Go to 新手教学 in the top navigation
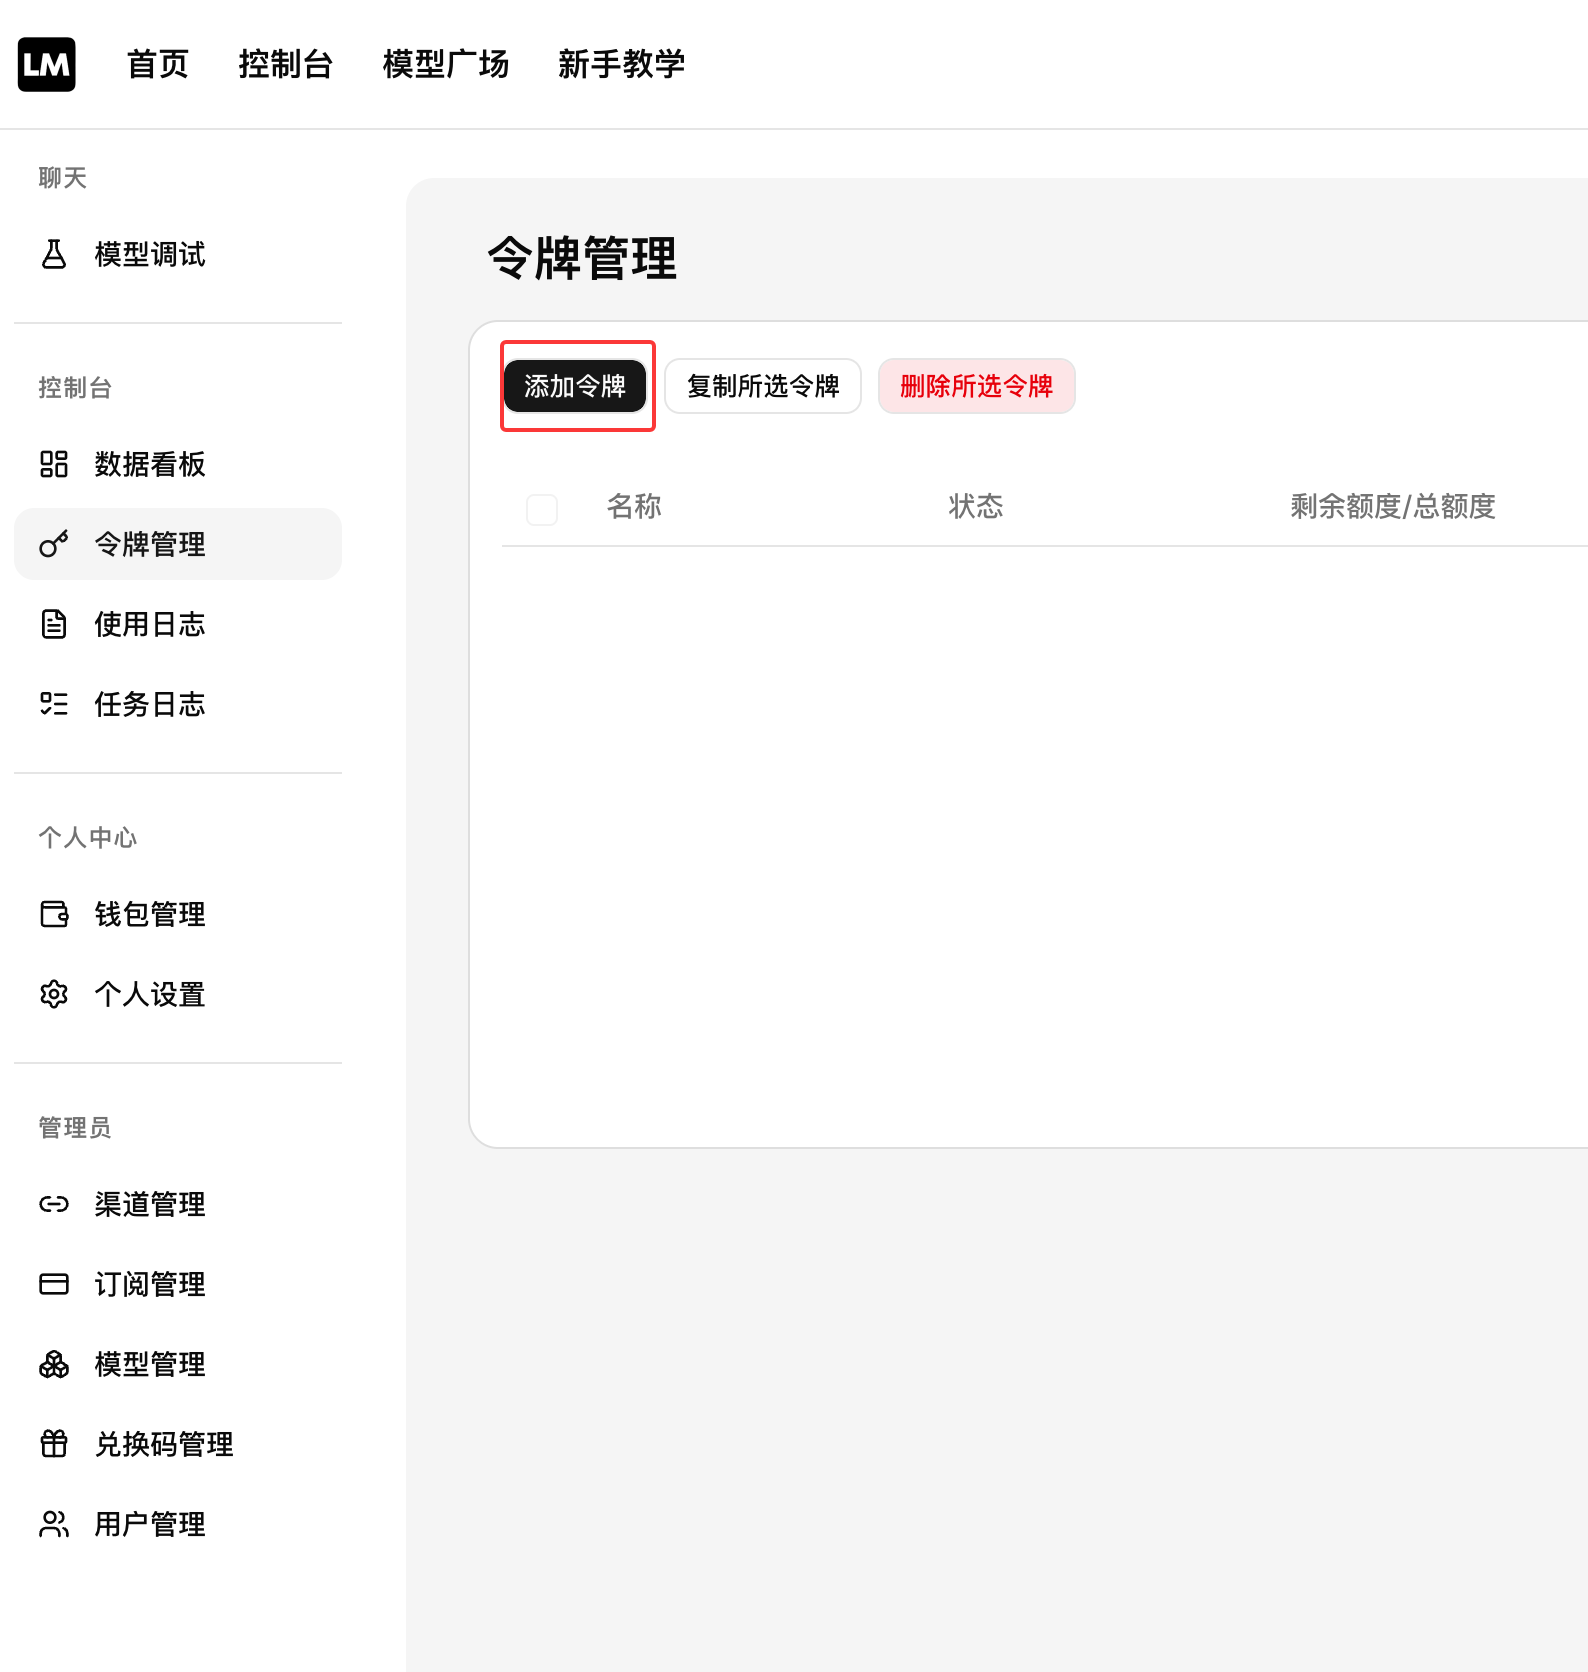 tap(621, 65)
